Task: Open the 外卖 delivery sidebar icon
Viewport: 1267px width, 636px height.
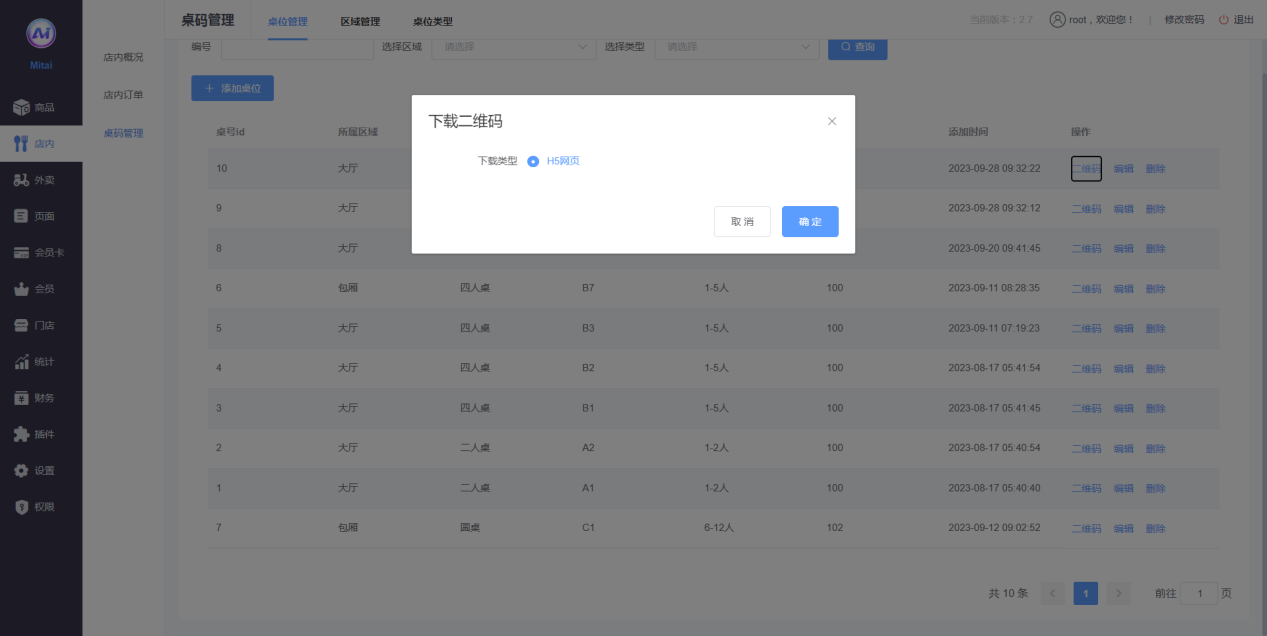Action: pyautogui.click(x=21, y=180)
